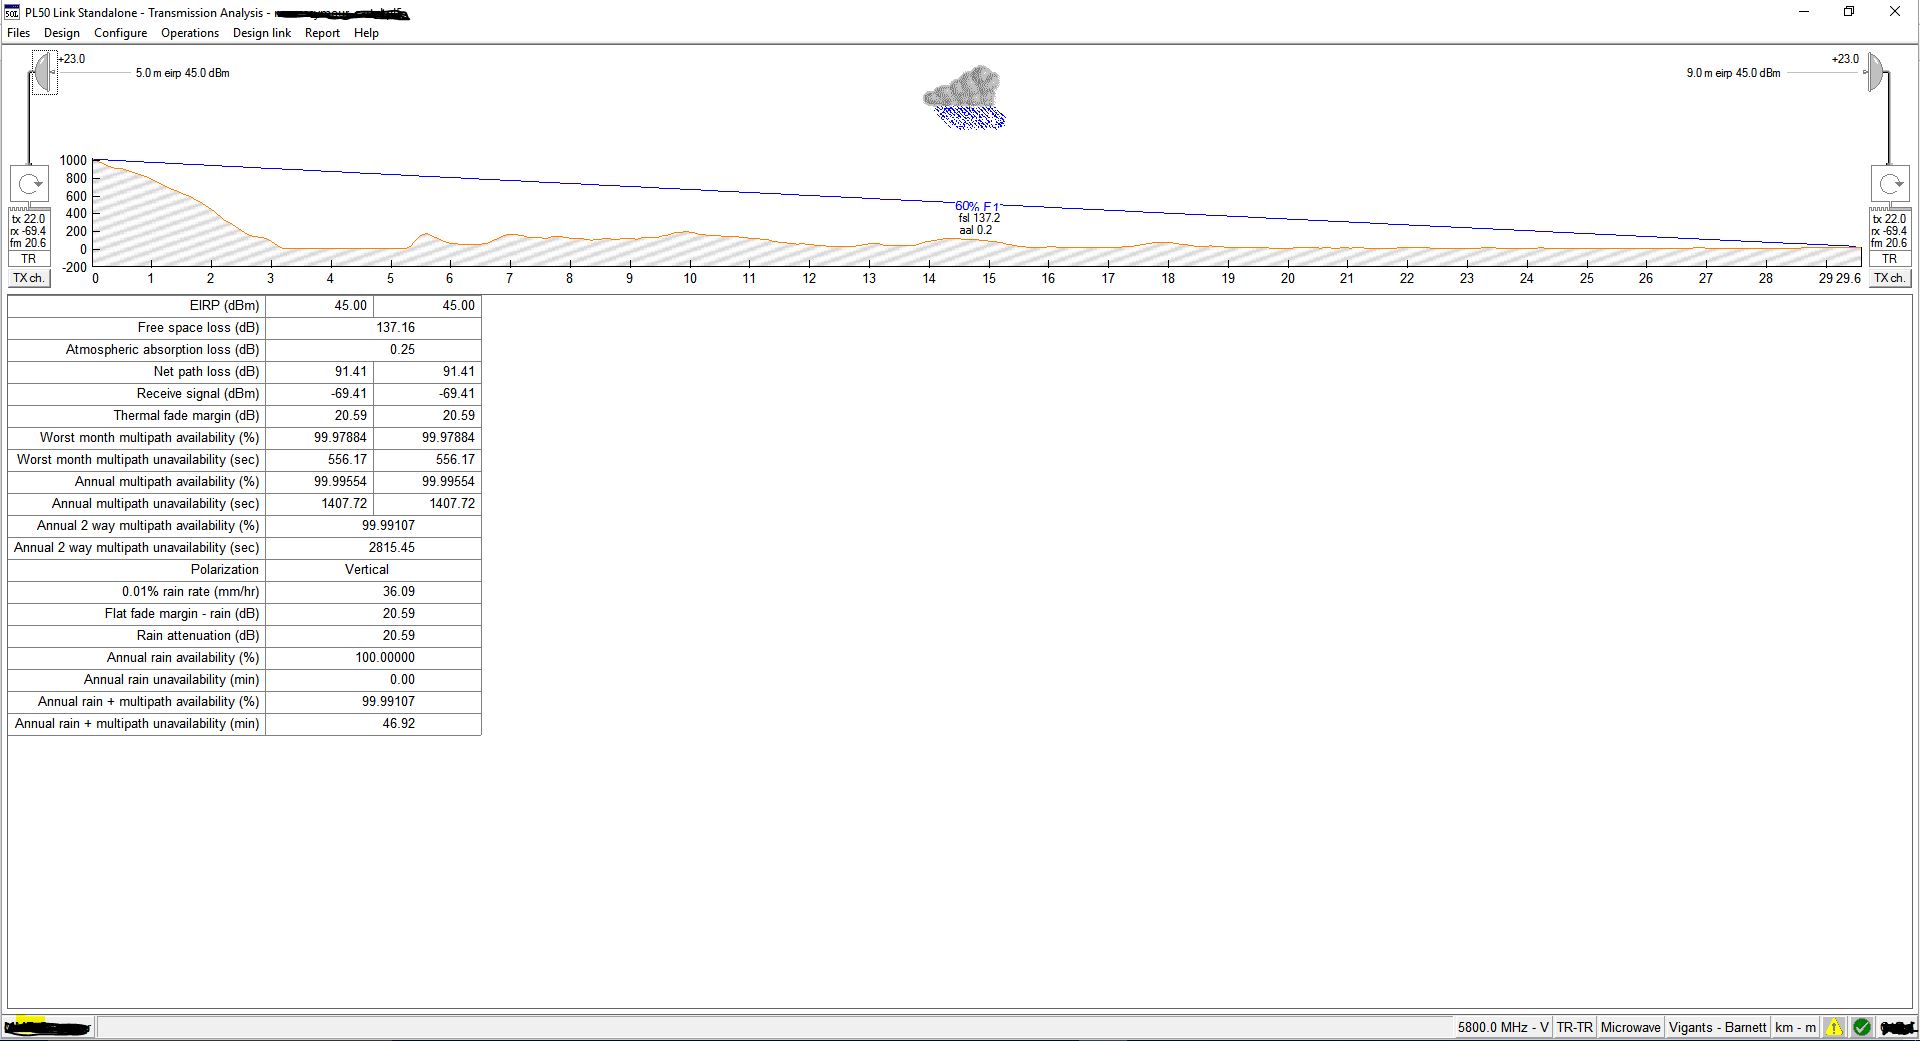Image resolution: width=1920 pixels, height=1041 pixels.
Task: Open the Operations menu
Action: pos(190,33)
